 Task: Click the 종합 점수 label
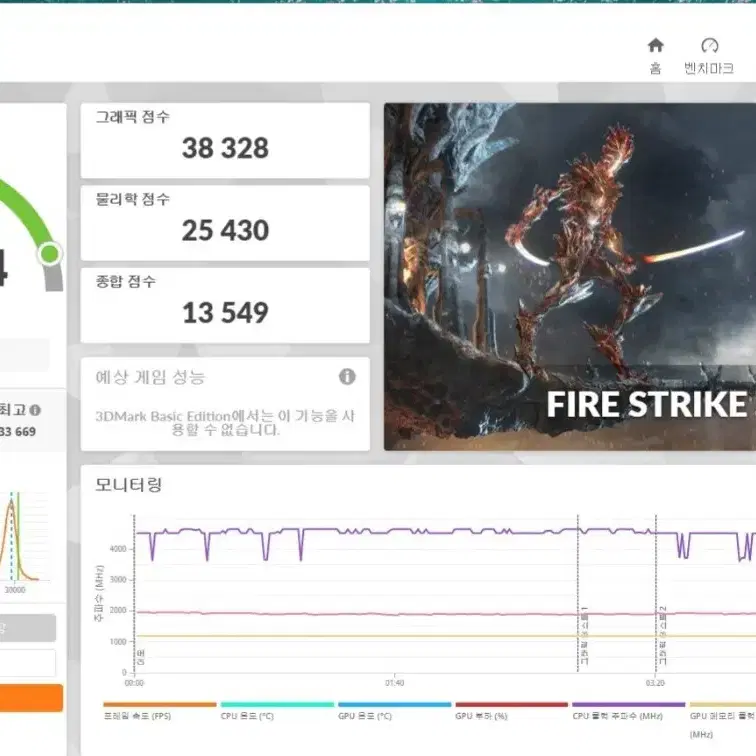tap(126, 281)
